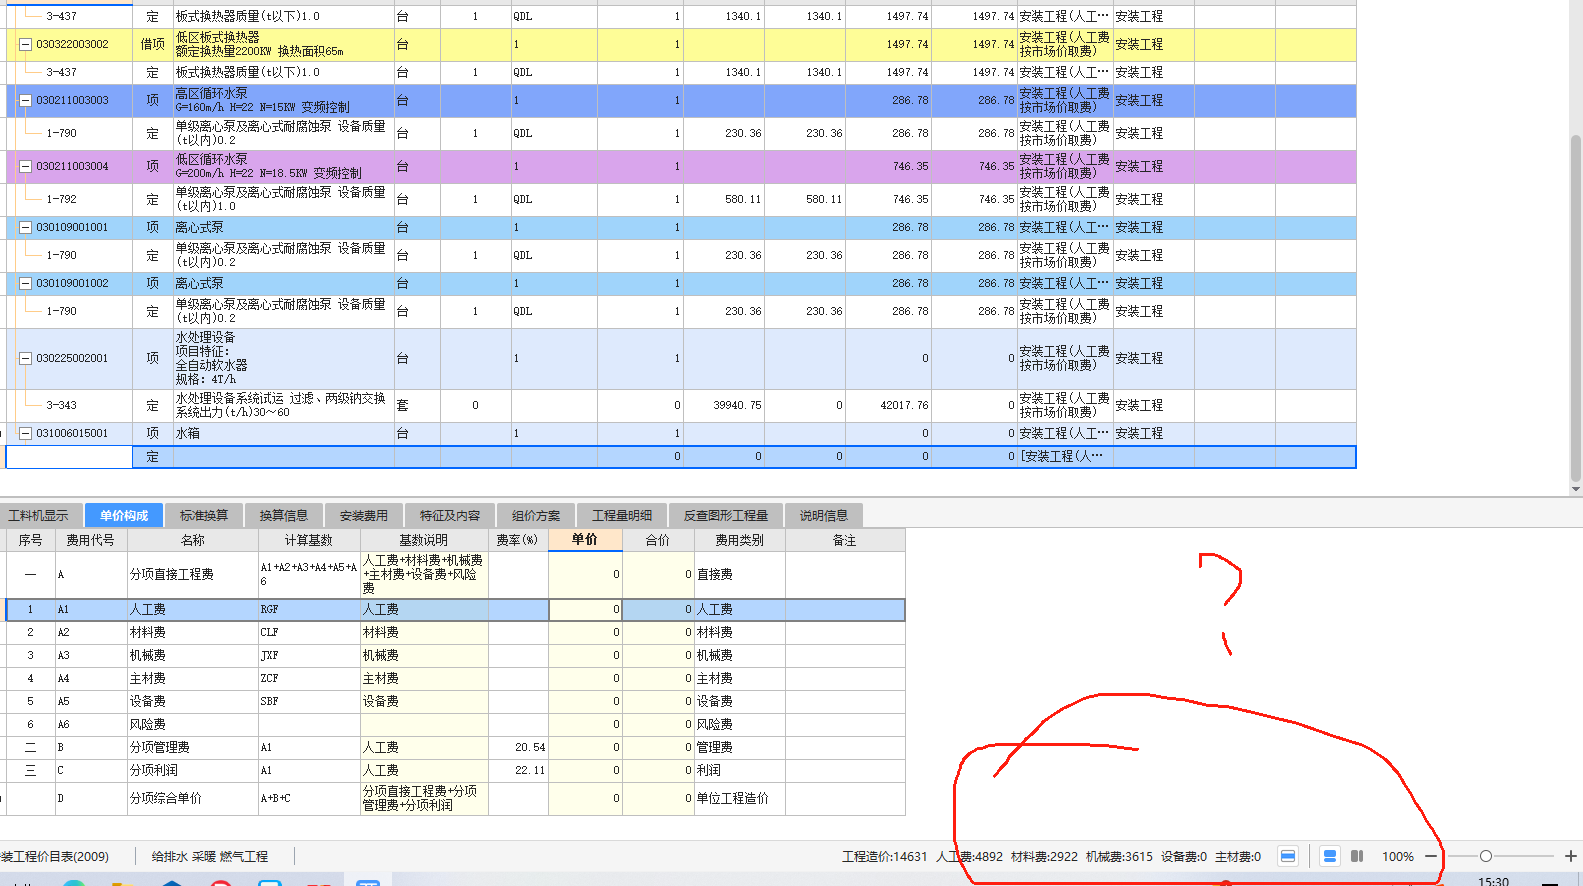Click the scrollbar down arrow of the item list
The height and width of the screenshot is (886, 1583).
(1576, 489)
